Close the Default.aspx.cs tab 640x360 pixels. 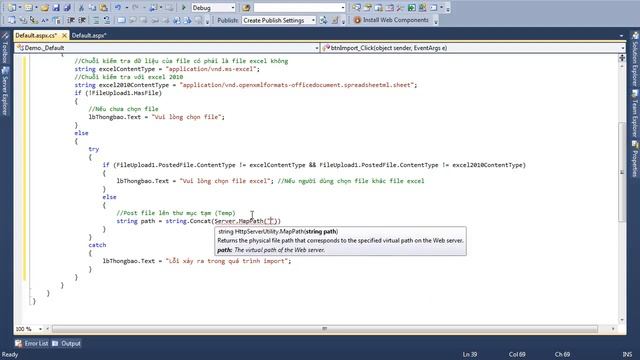64,36
